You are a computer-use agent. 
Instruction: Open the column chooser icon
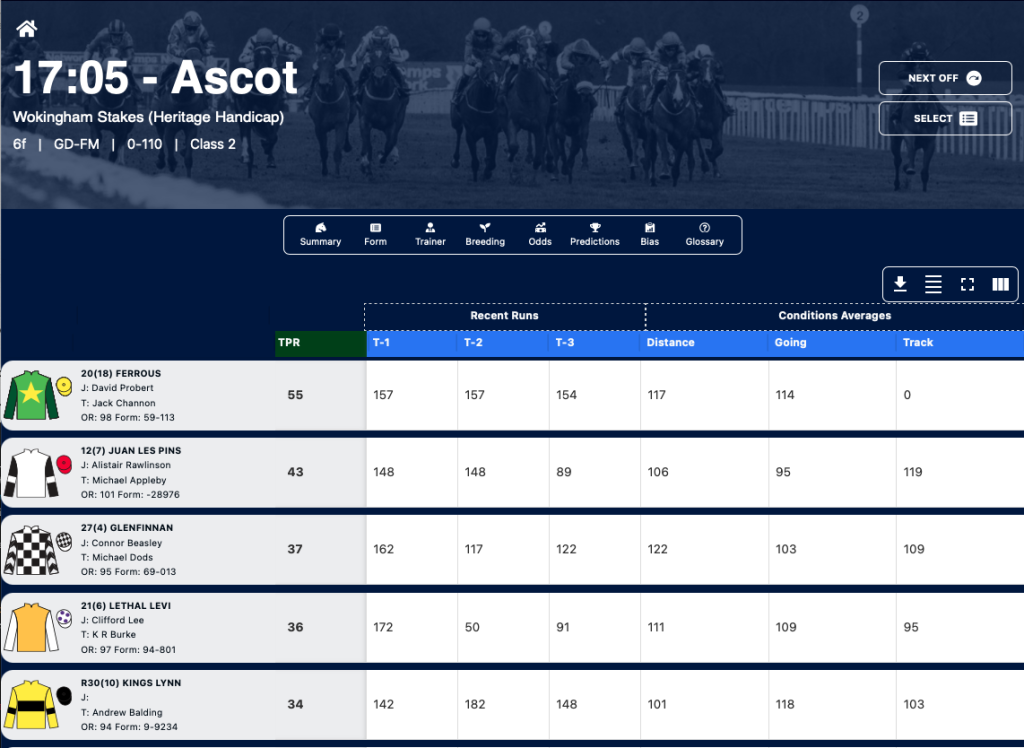tap(1000, 284)
